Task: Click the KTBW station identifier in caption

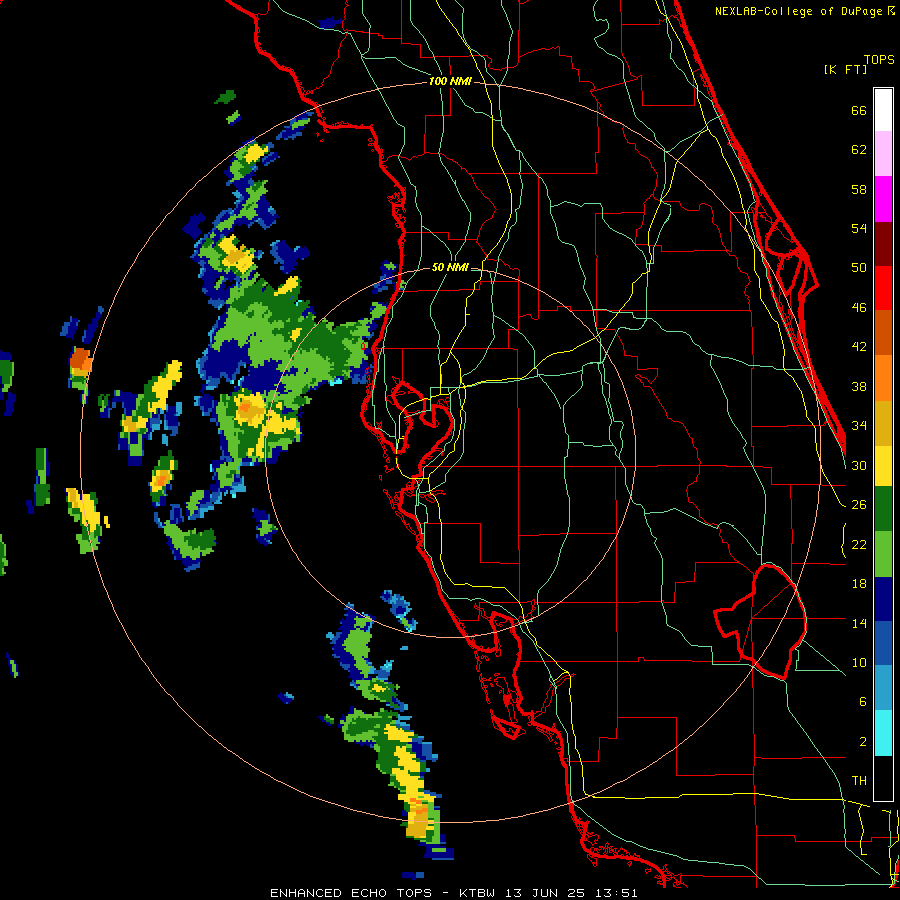Action: coord(477,893)
